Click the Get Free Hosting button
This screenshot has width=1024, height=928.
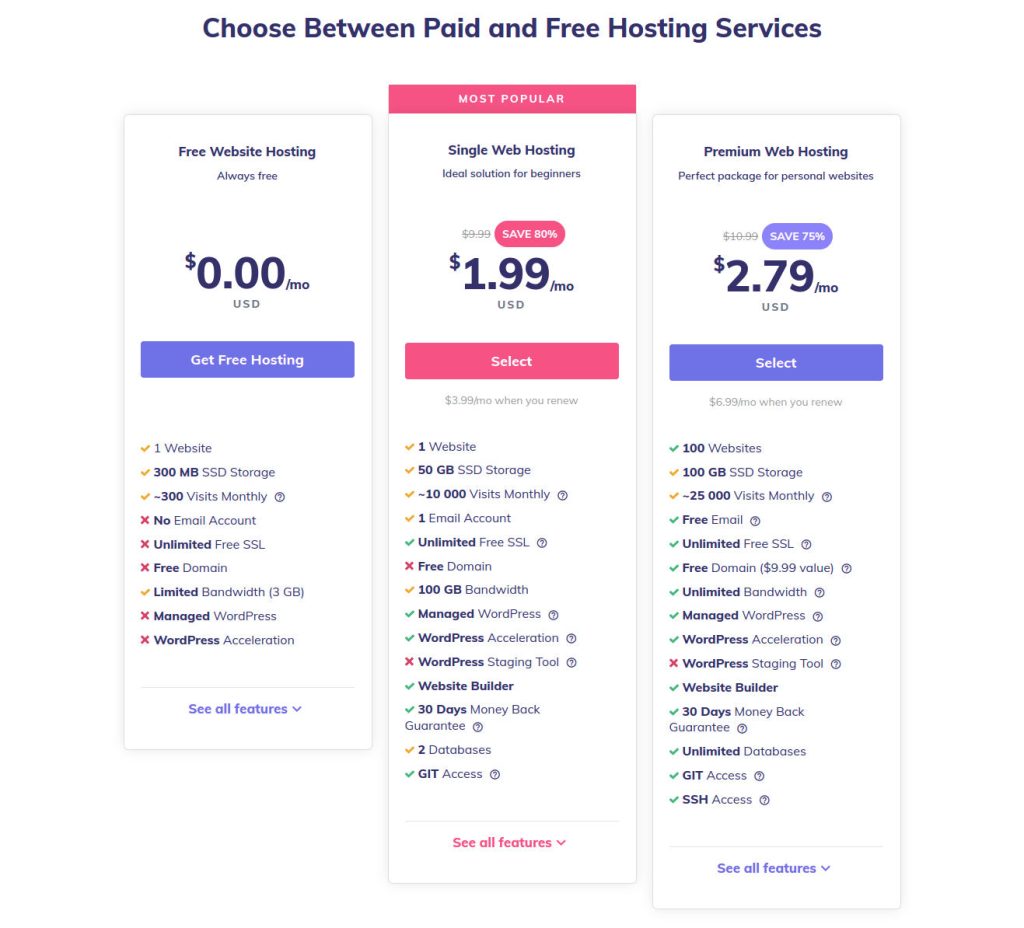(247, 360)
